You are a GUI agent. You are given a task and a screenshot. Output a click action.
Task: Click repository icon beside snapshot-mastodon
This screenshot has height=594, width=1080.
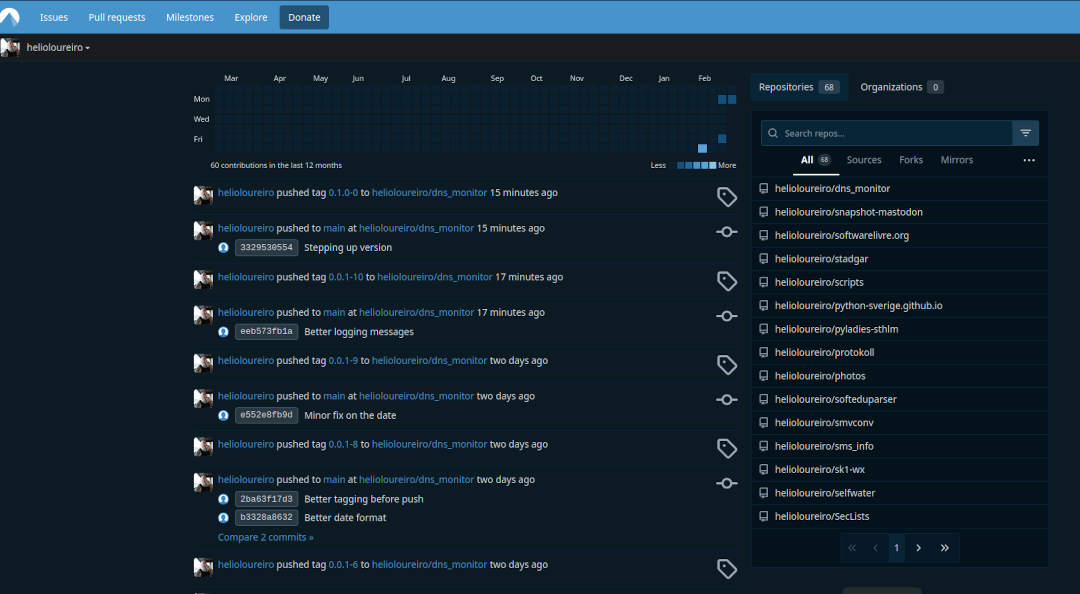coord(764,212)
